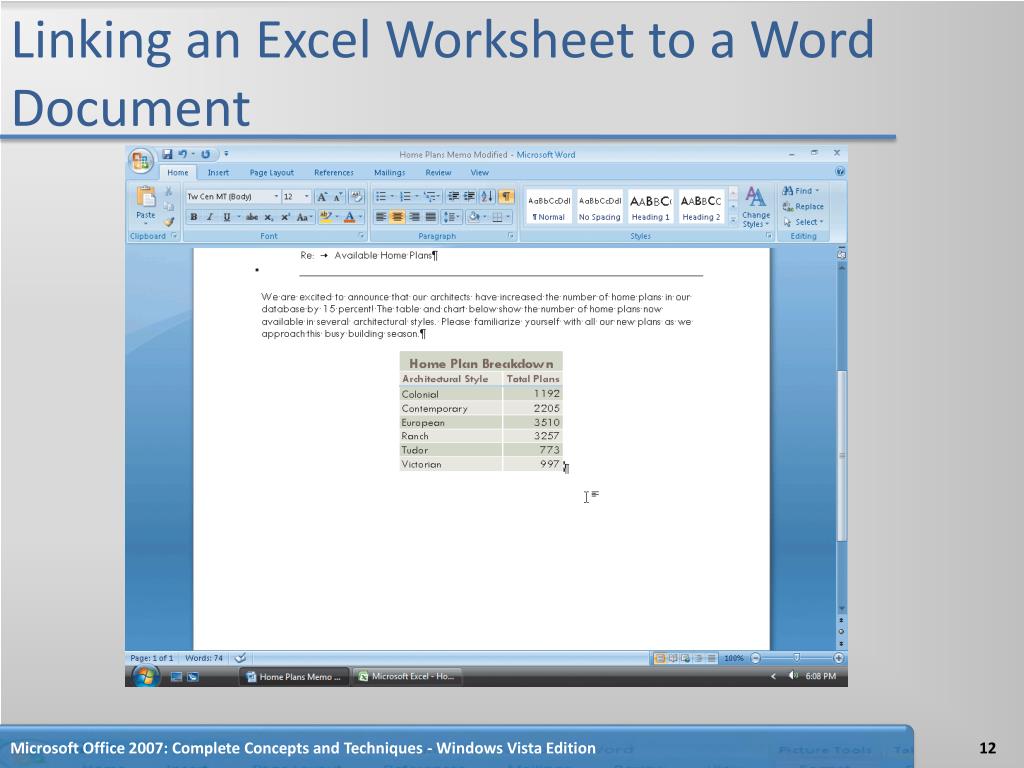The height and width of the screenshot is (768, 1024).
Task: Center the paragraph text
Action: (397, 217)
